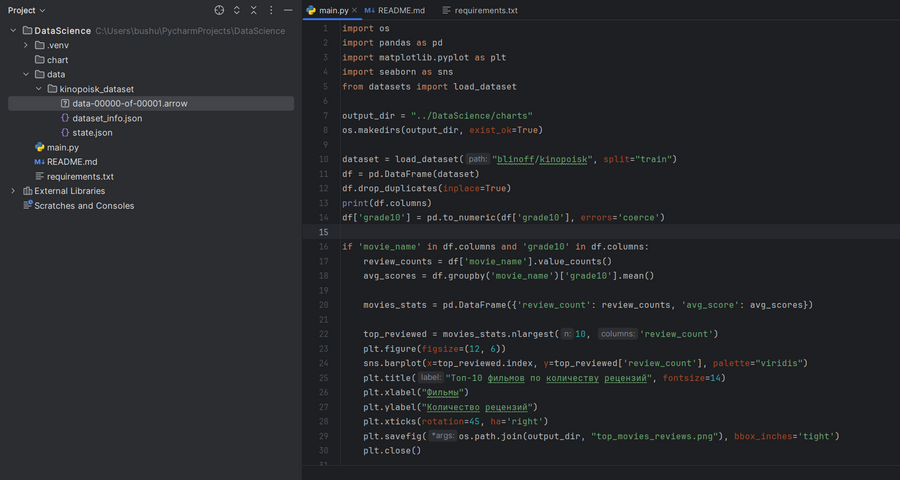Image resolution: width=900 pixels, height=480 pixels.
Task: Collapse the kinopoisk_dataset folder
Action: pos(38,89)
